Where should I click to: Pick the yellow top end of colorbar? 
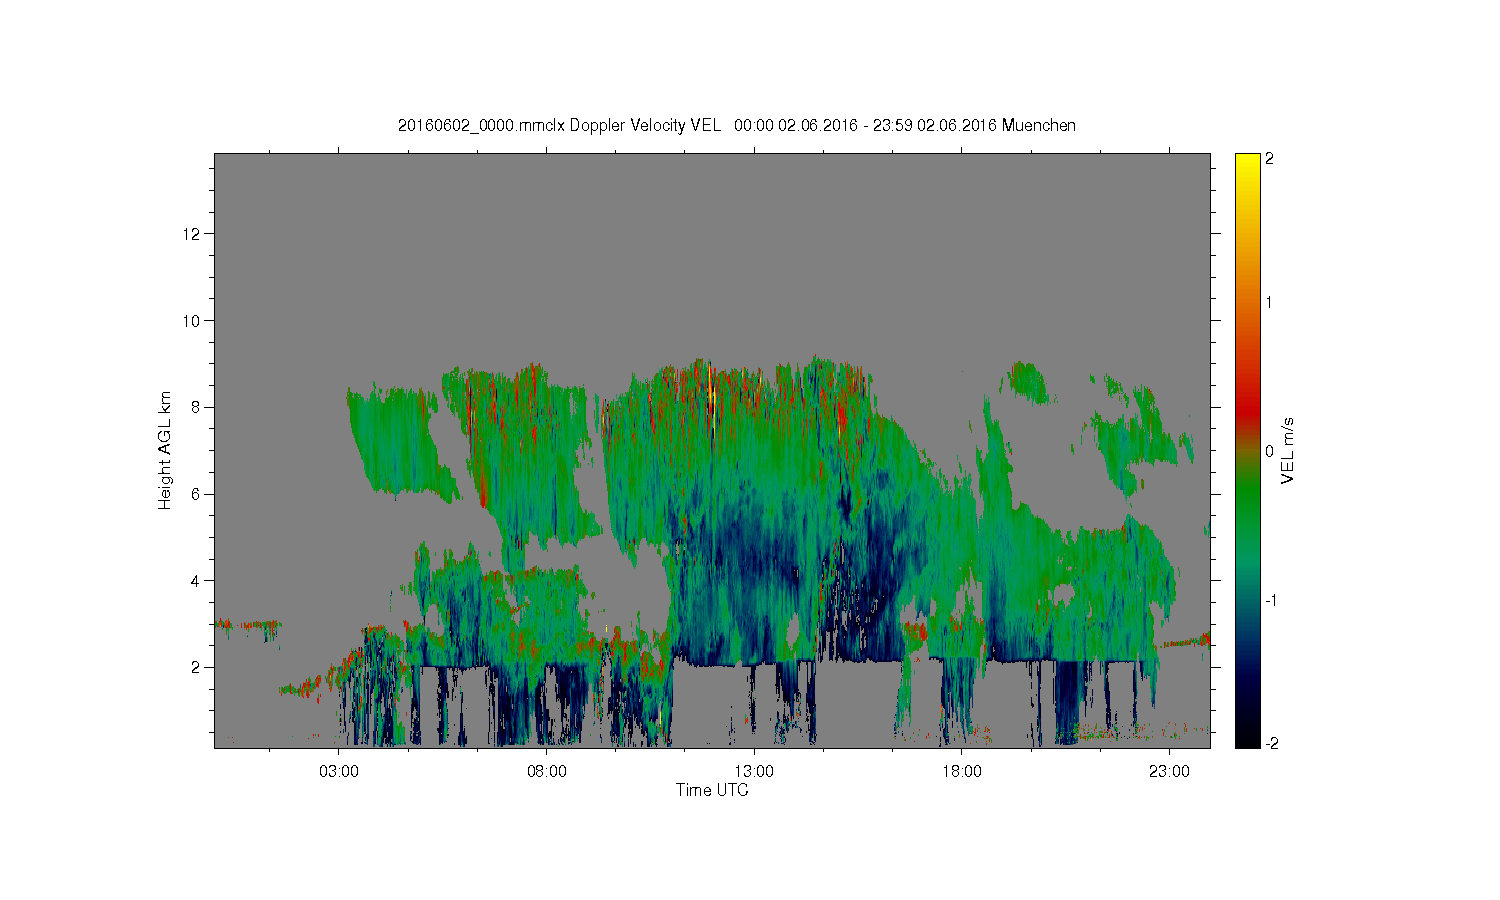click(1247, 159)
